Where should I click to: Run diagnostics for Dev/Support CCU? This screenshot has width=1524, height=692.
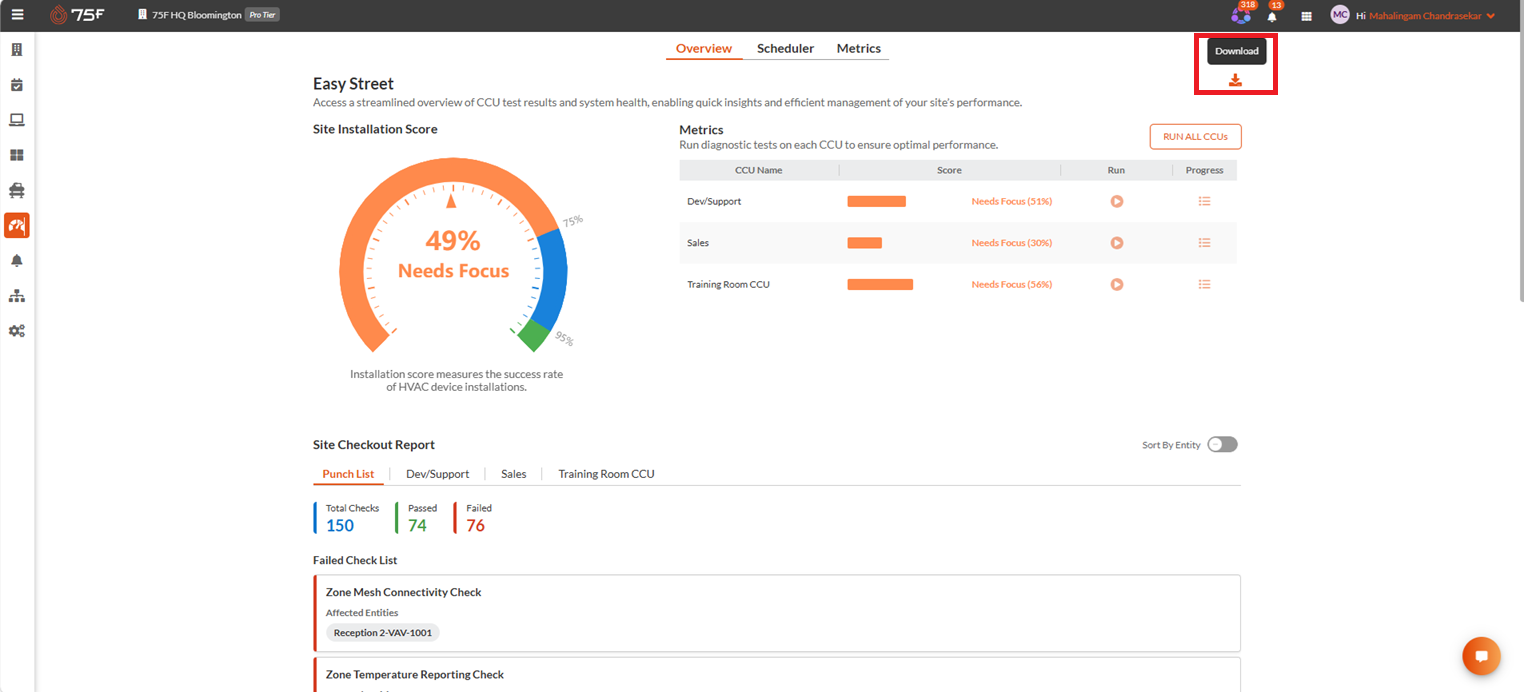click(1117, 201)
